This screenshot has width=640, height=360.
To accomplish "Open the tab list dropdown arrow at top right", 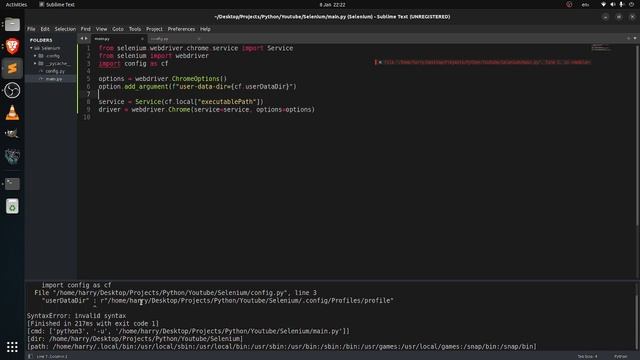I will (635, 38).
